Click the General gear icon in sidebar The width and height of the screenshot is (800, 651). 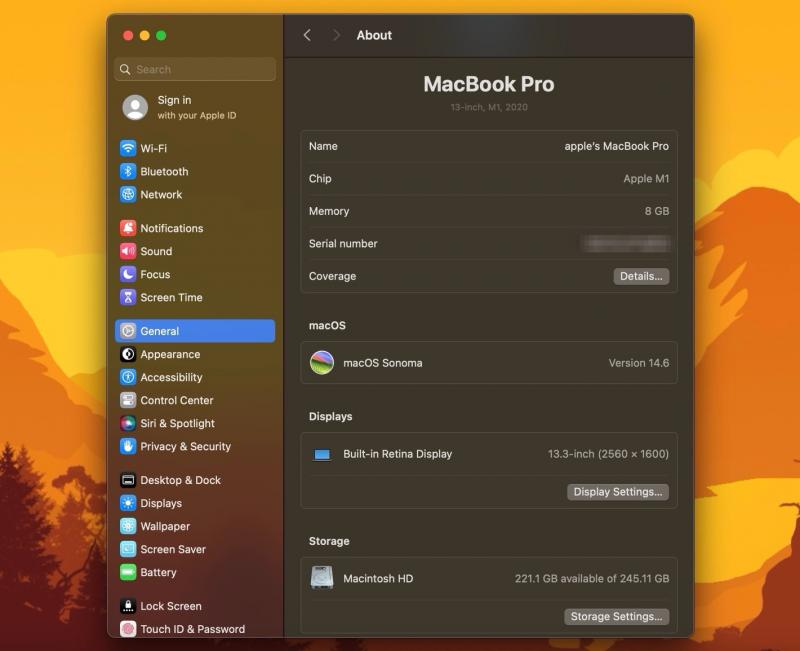(x=128, y=331)
